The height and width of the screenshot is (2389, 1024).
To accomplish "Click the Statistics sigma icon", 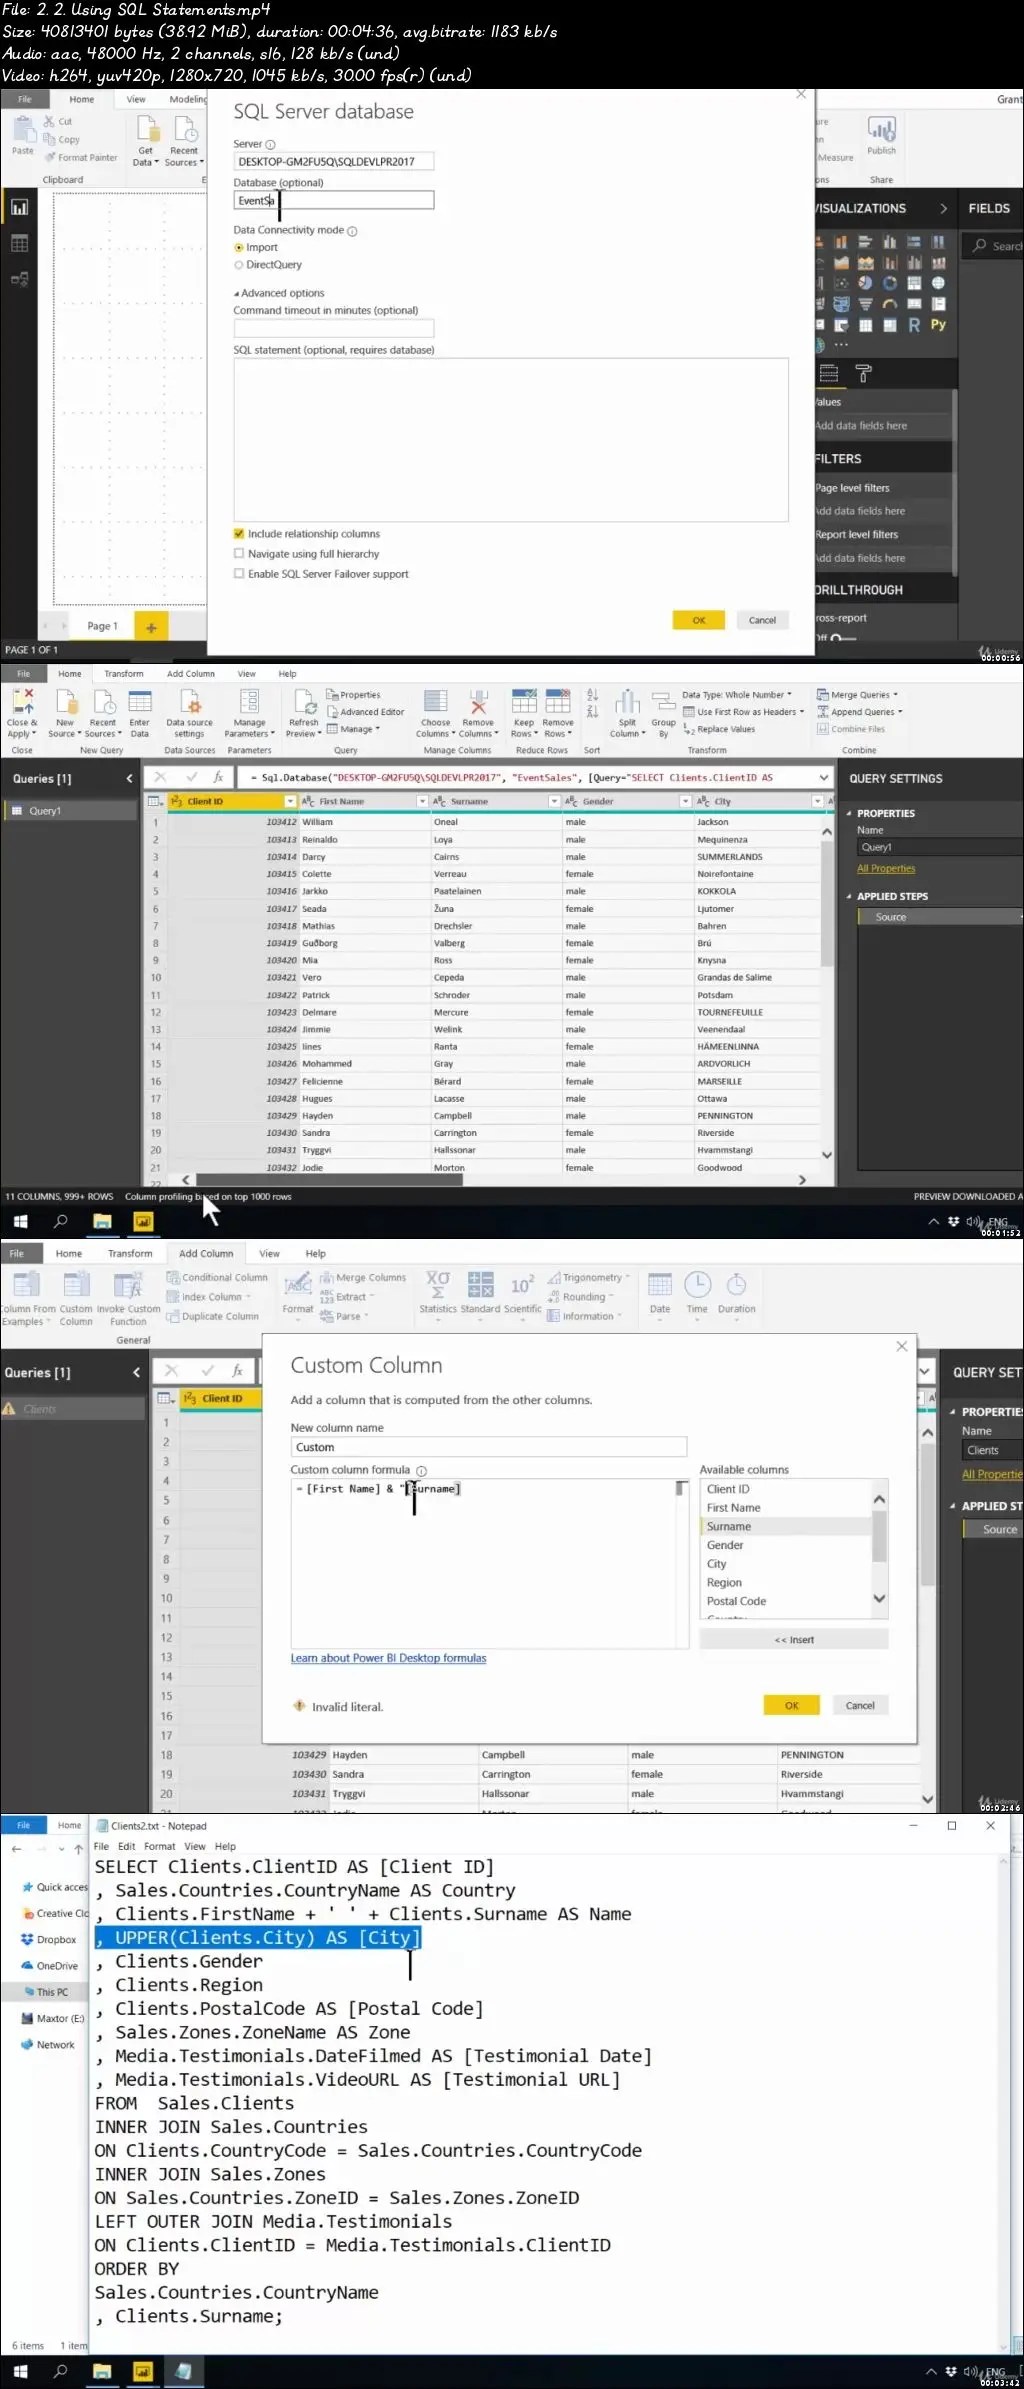I will pyautogui.click(x=438, y=1284).
